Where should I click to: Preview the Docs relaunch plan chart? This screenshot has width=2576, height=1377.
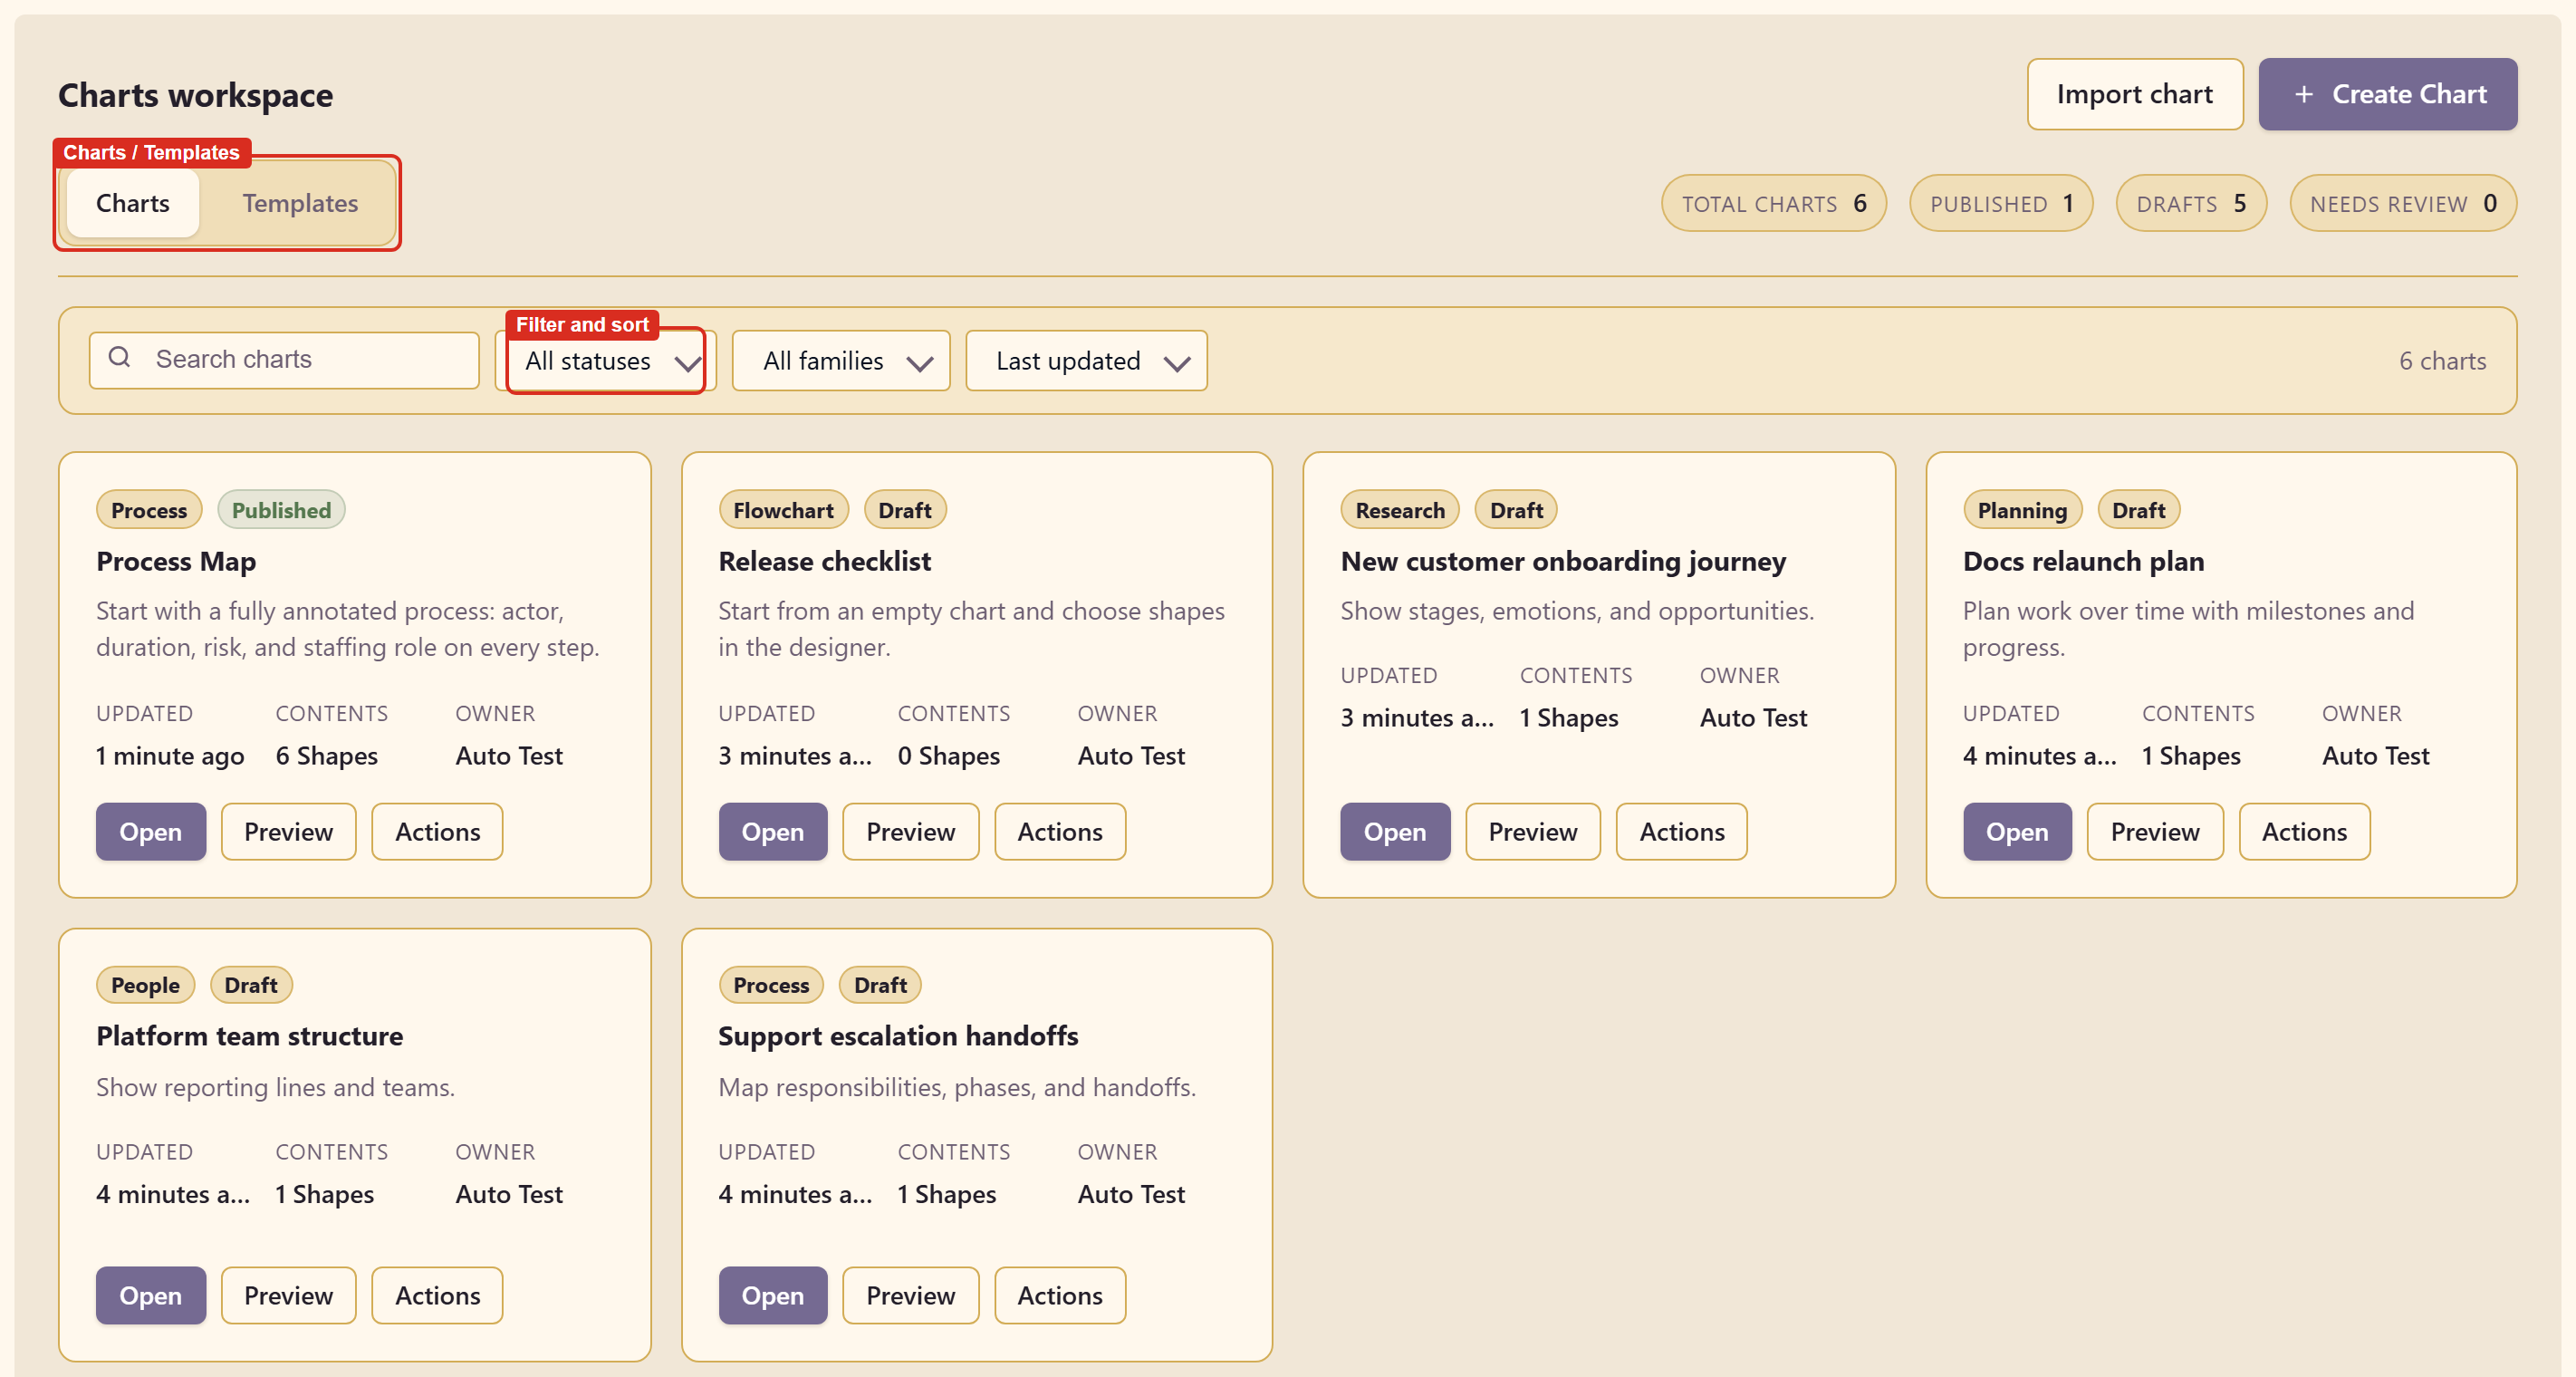coord(2154,831)
